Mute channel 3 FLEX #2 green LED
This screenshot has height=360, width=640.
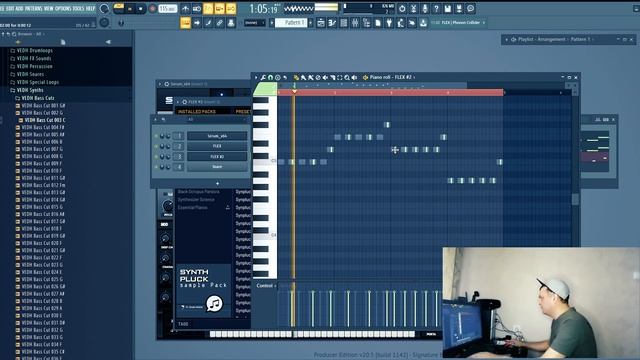pyautogui.click(x=156, y=156)
